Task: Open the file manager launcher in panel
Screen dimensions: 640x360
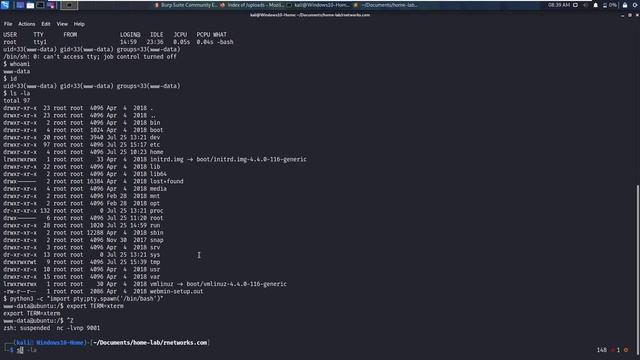Action: (x=30, y=5)
